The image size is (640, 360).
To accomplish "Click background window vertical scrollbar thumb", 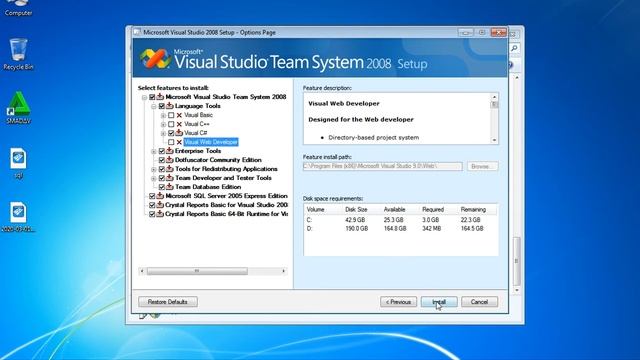I will coord(517,260).
